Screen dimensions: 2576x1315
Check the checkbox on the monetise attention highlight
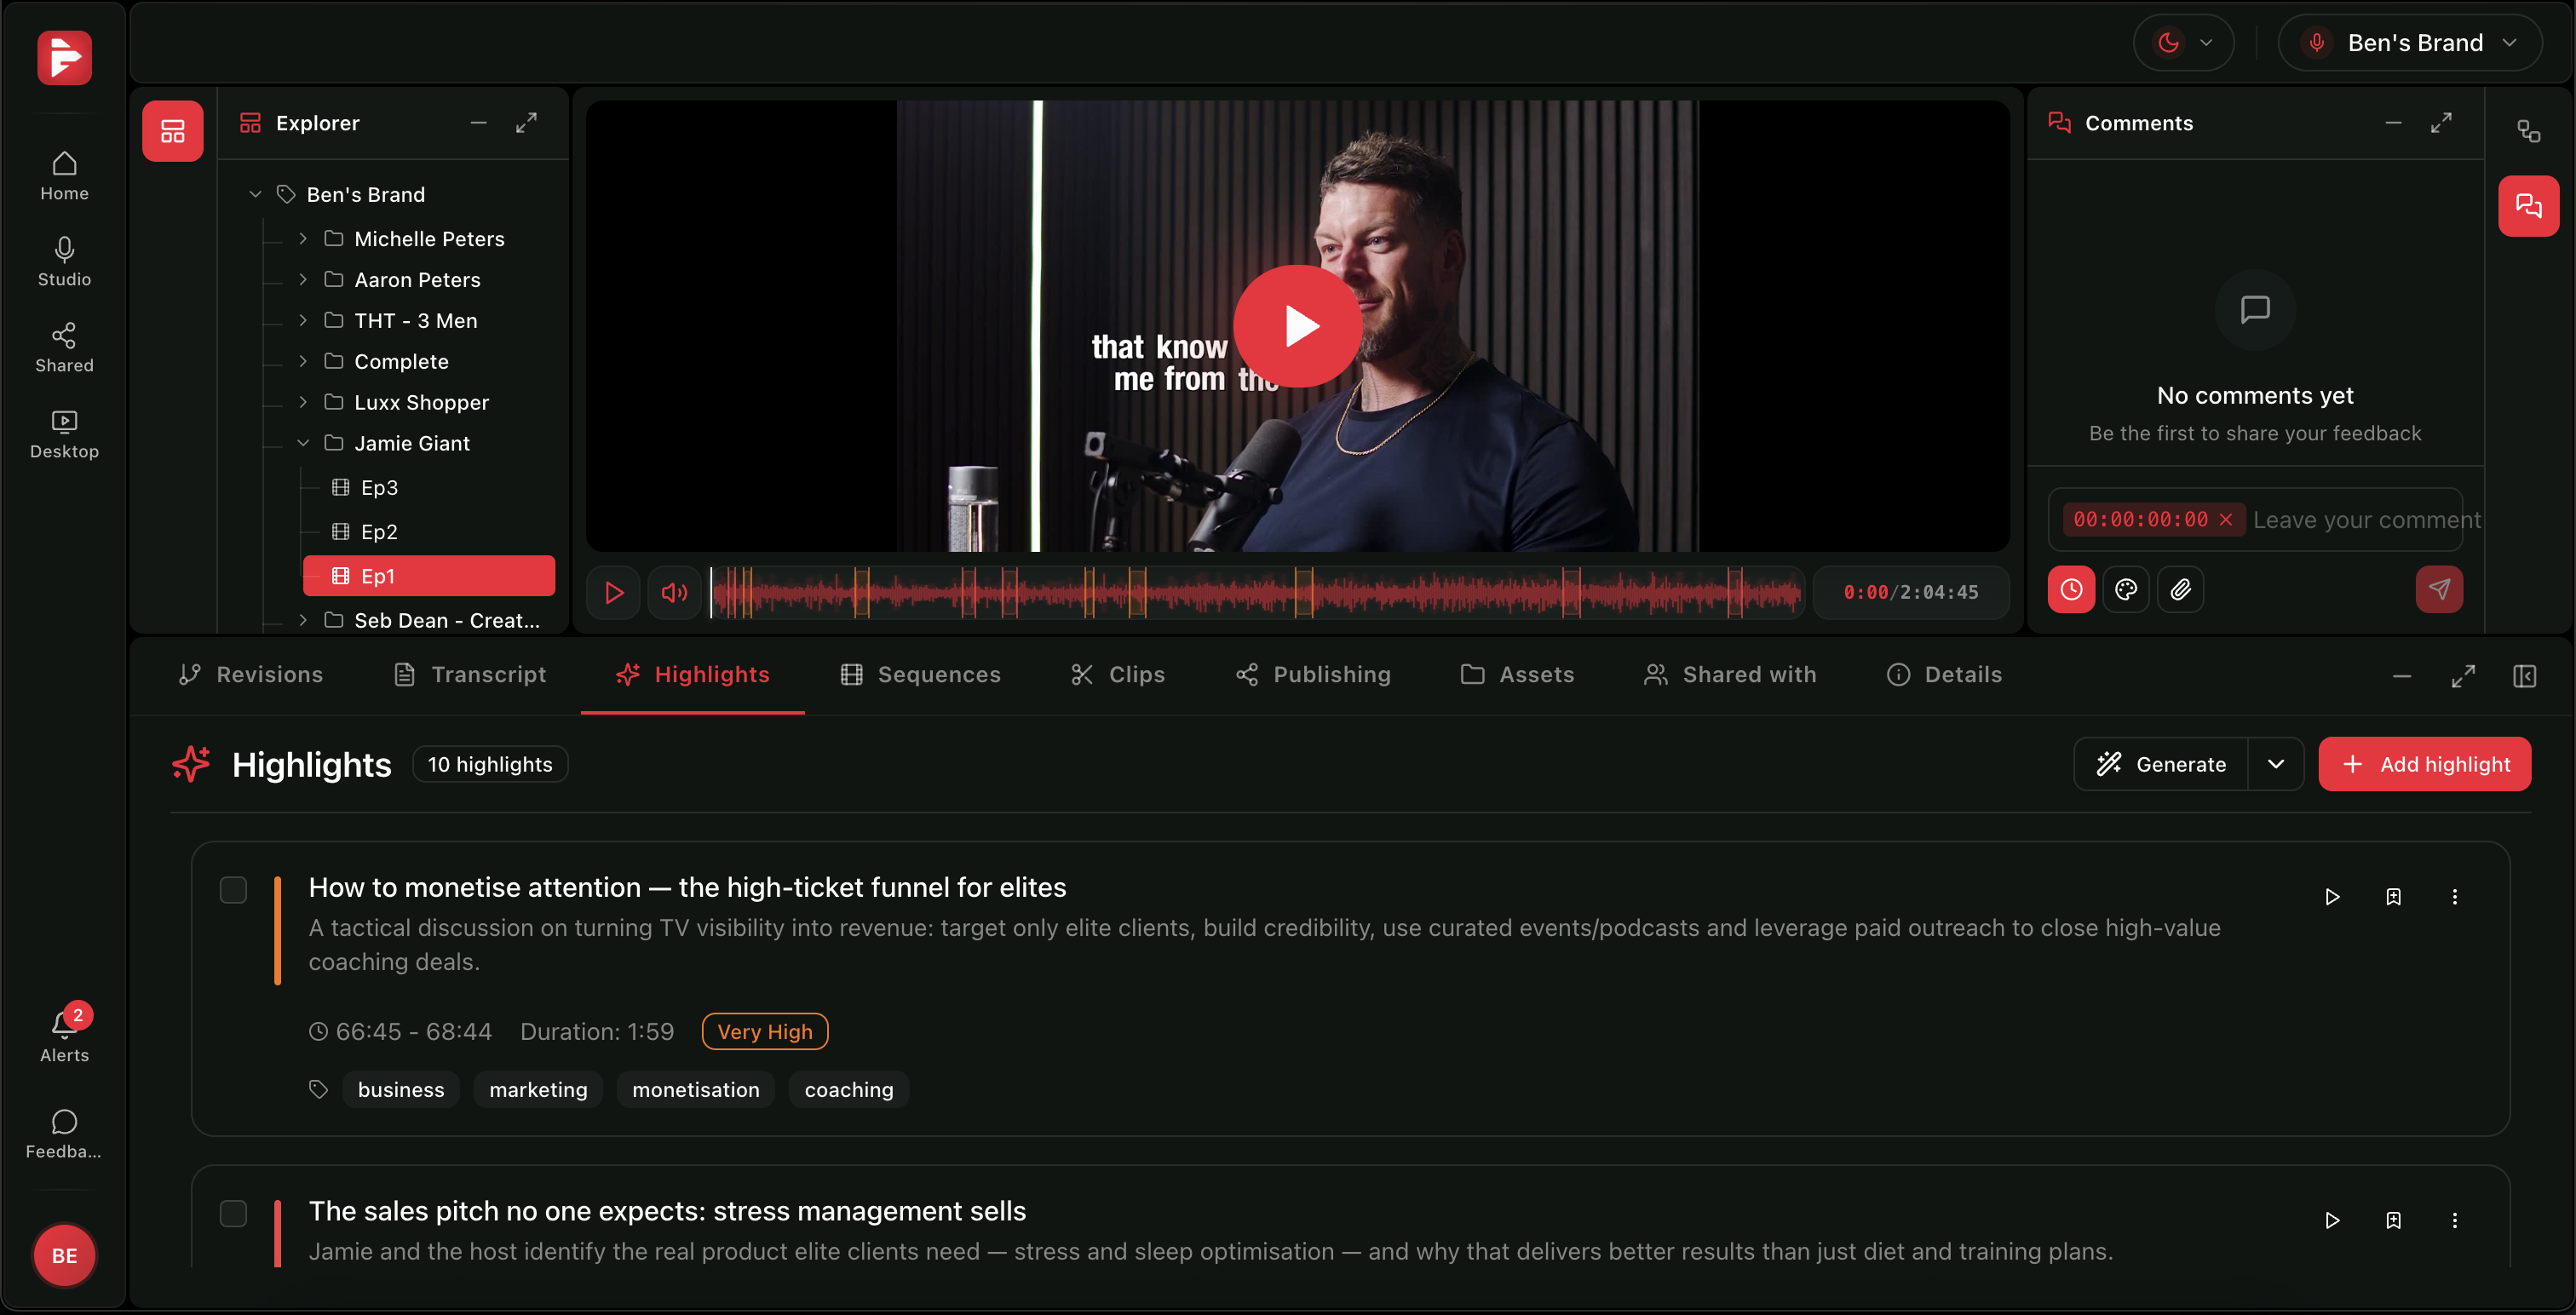(234, 889)
